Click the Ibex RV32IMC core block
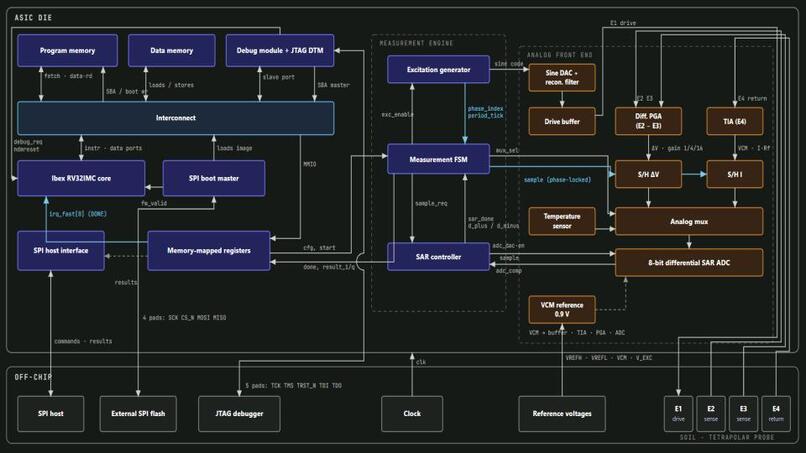 click(81, 178)
